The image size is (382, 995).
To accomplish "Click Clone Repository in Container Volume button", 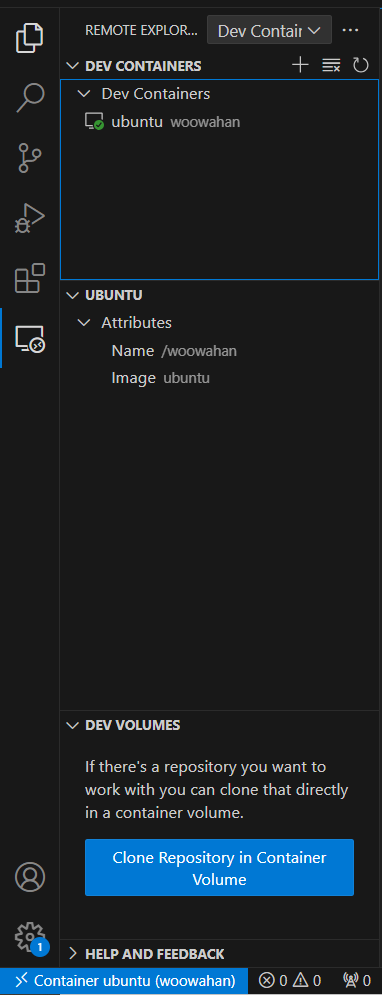I will (219, 867).
